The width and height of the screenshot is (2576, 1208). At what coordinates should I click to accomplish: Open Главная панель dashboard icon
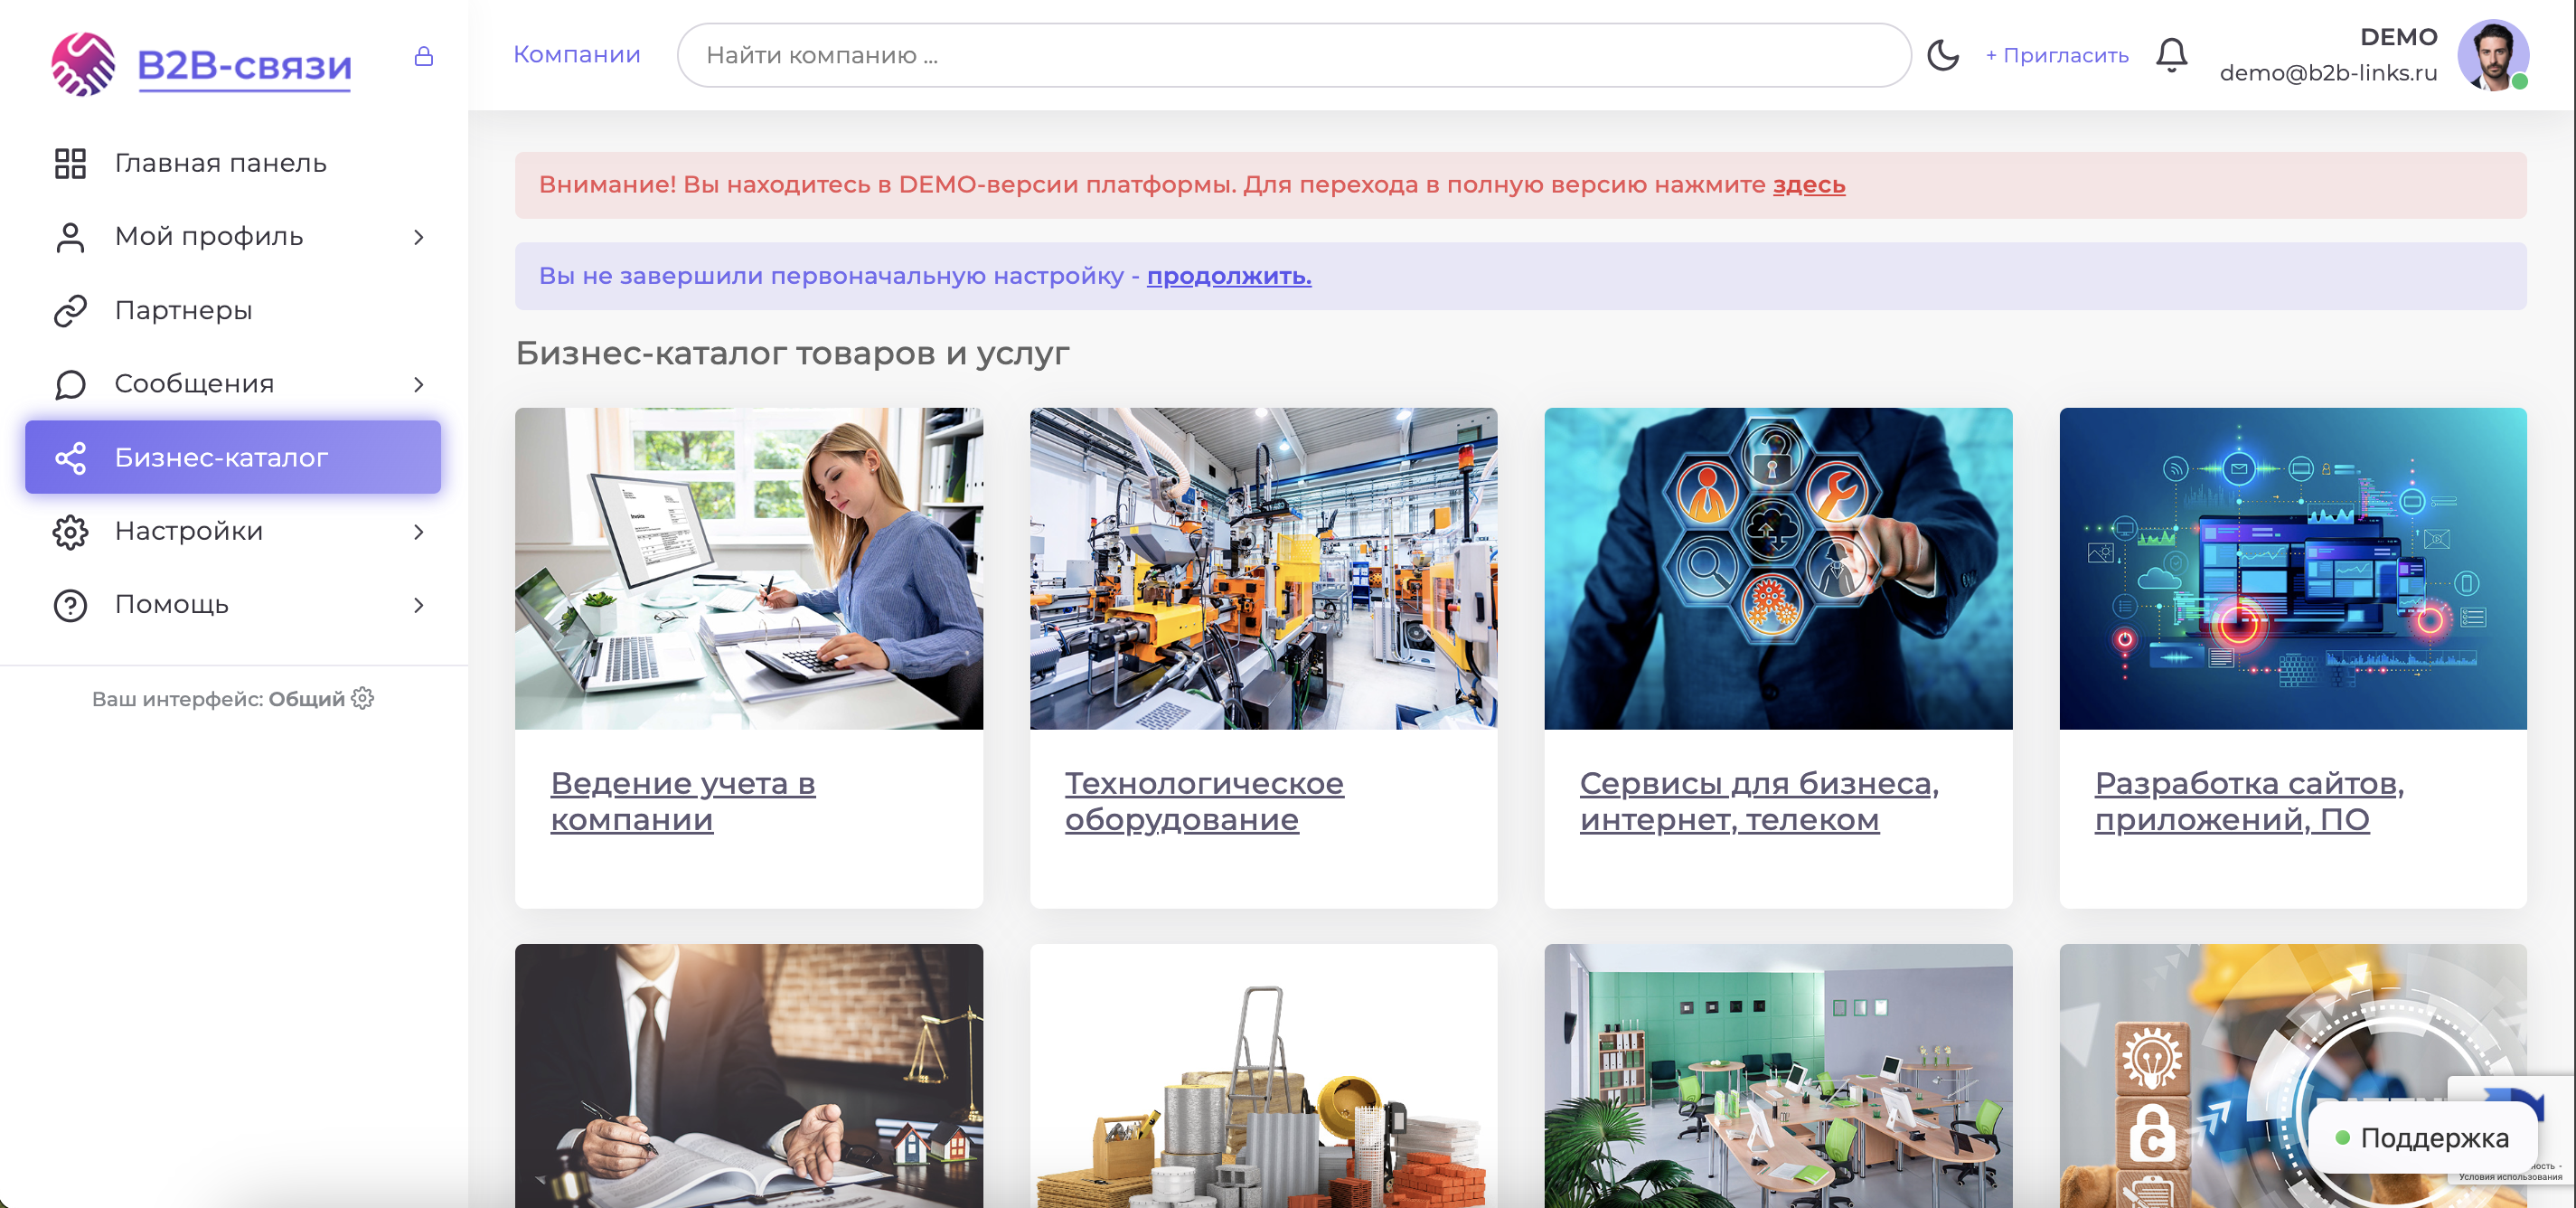(x=70, y=163)
